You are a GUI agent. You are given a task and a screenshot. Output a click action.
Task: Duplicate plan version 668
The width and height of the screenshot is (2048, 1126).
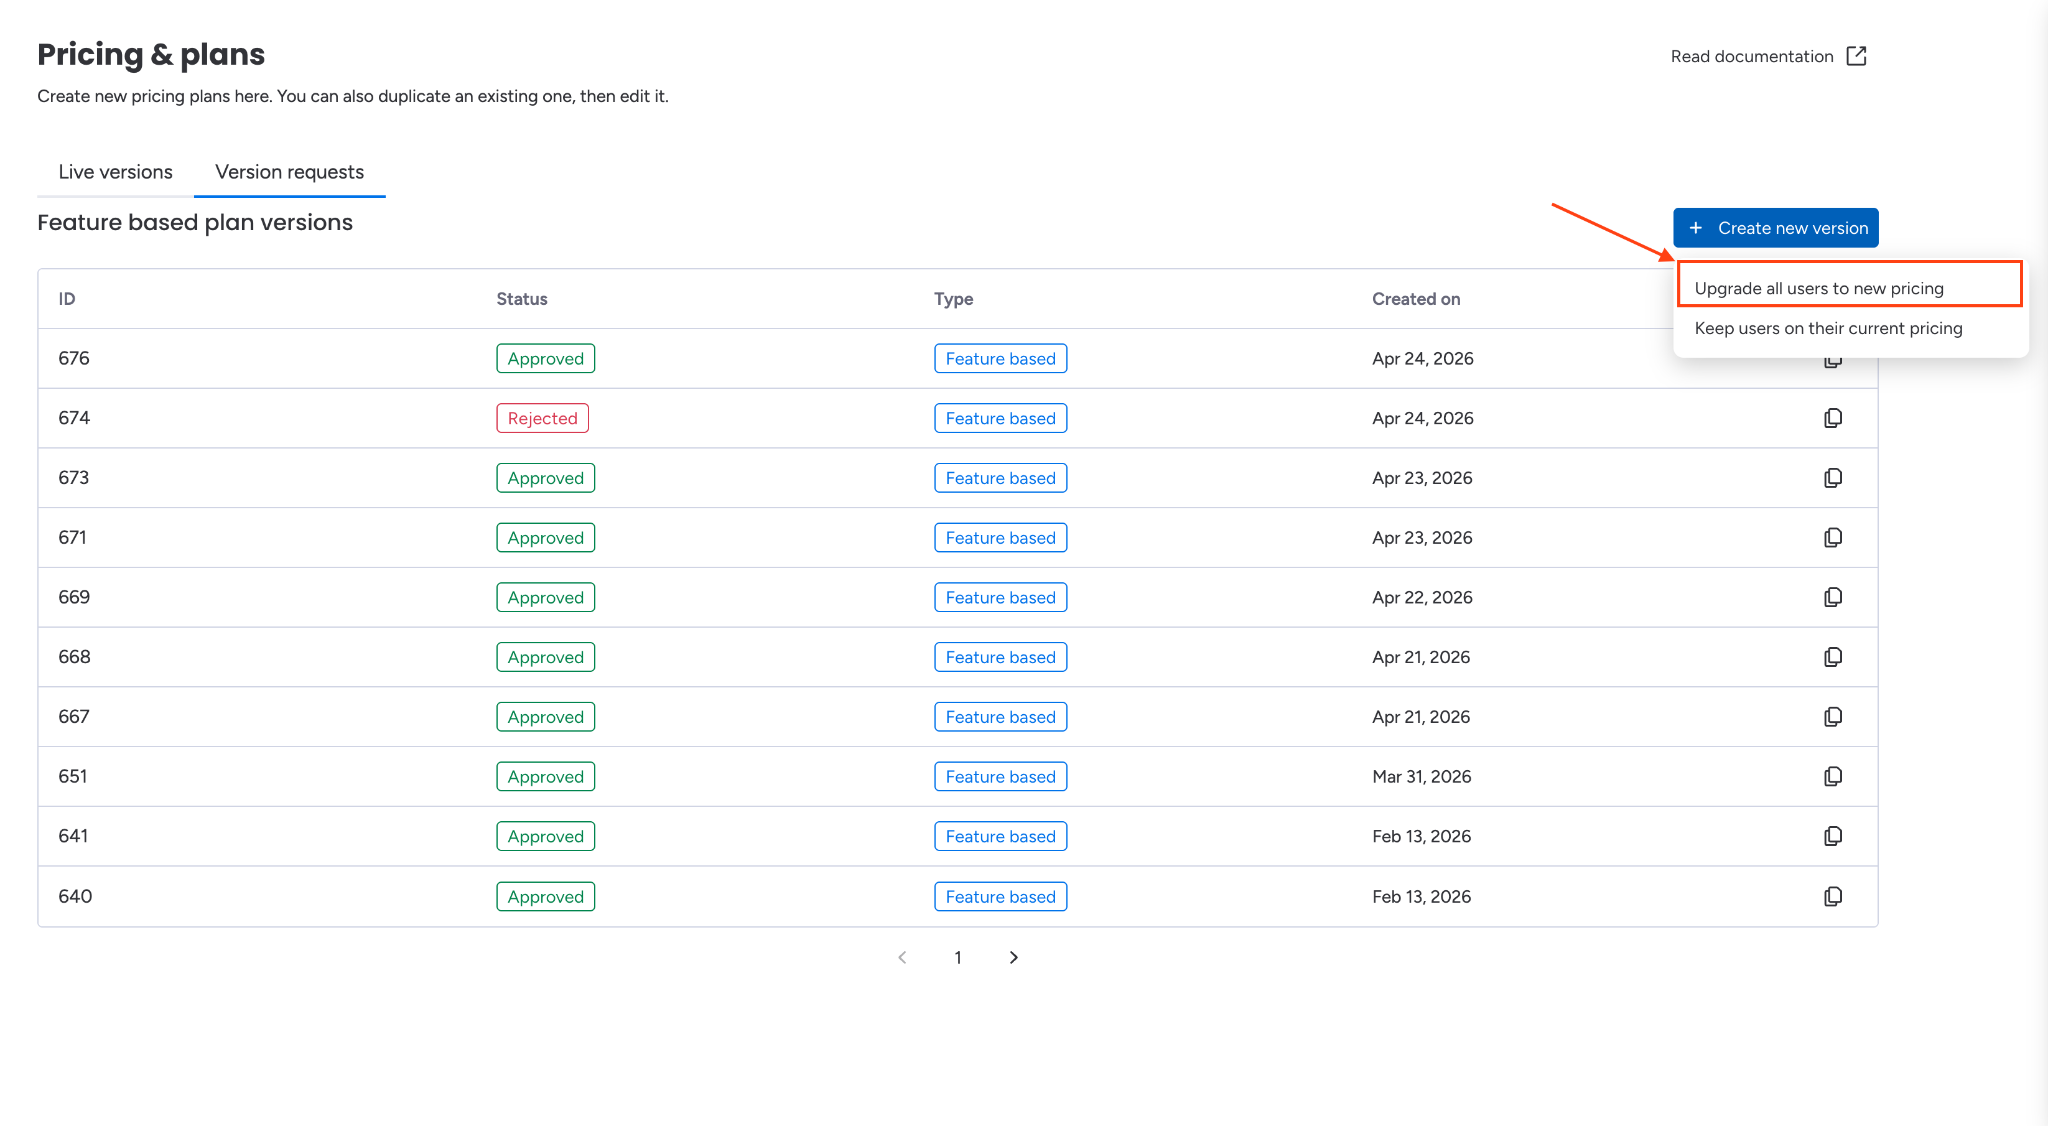[x=1832, y=657]
